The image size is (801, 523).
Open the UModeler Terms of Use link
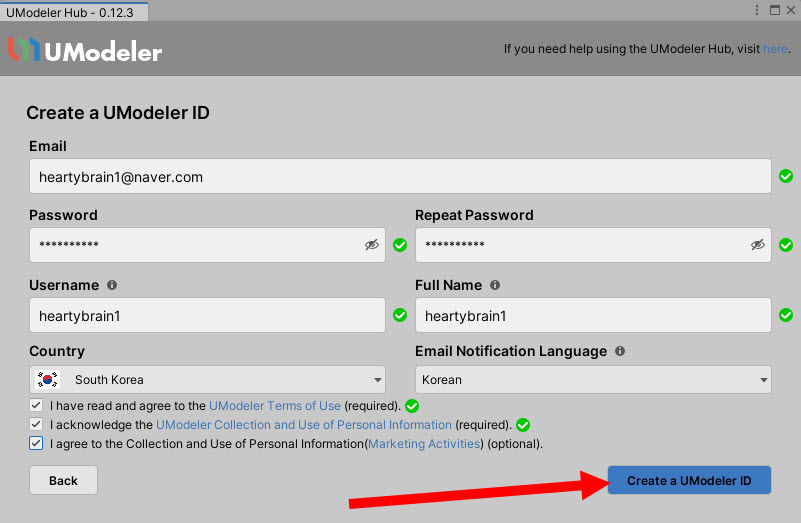point(275,406)
